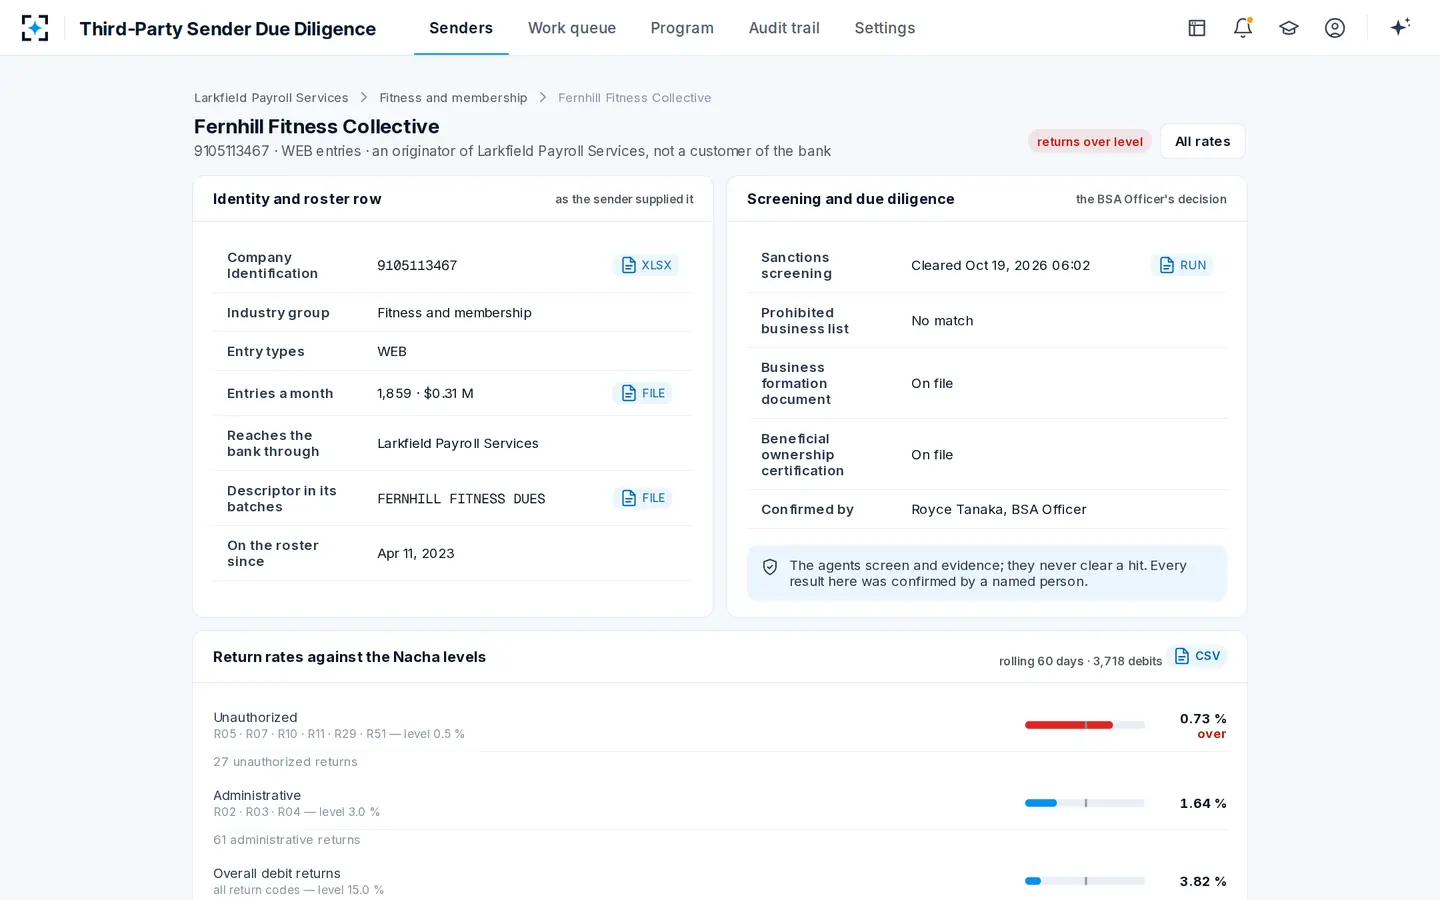The image size is (1440, 900).
Task: Open the FILE chip for Descriptor in its batches
Action: click(x=642, y=498)
